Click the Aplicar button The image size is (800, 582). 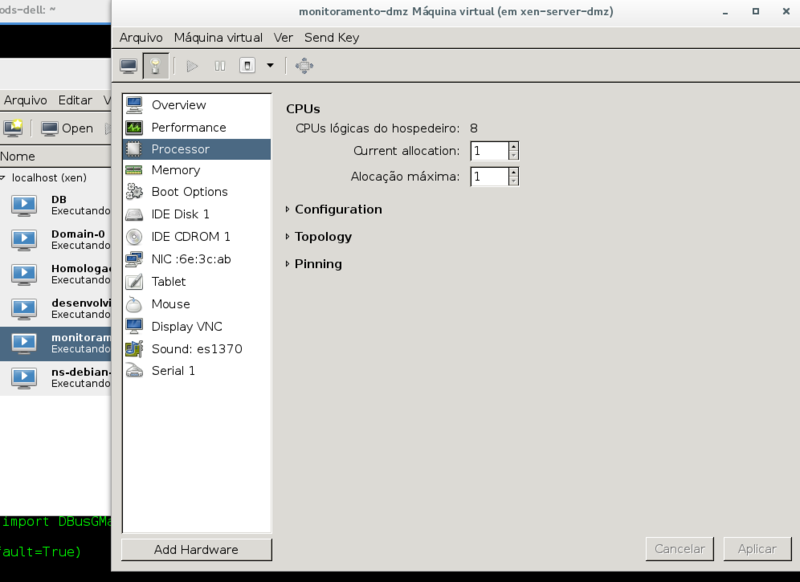coord(757,549)
